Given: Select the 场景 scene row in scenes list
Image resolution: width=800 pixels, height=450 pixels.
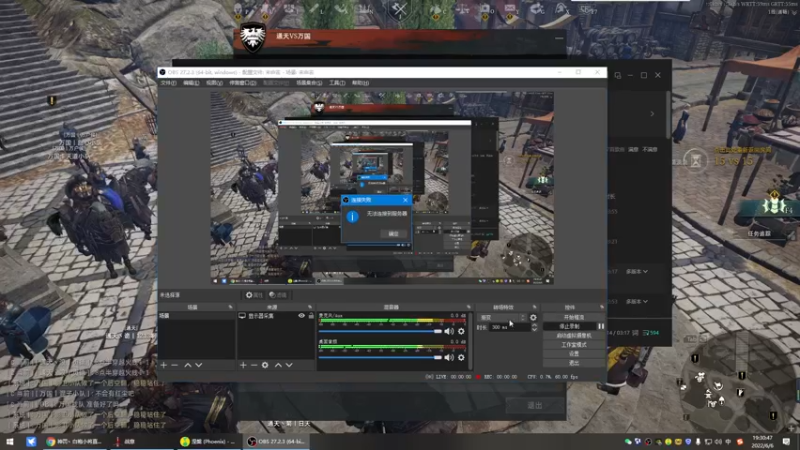Looking at the screenshot, I should (196, 316).
